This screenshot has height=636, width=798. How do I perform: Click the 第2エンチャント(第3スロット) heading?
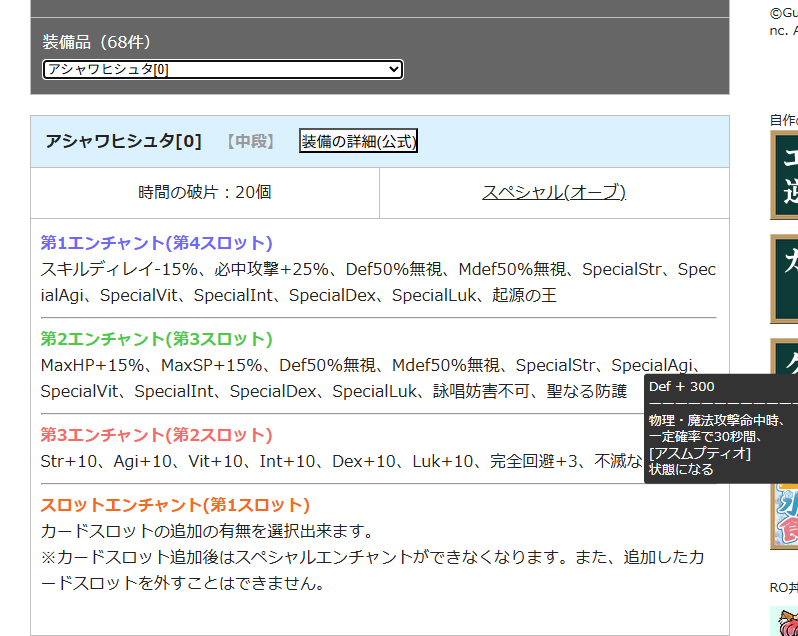[156, 339]
